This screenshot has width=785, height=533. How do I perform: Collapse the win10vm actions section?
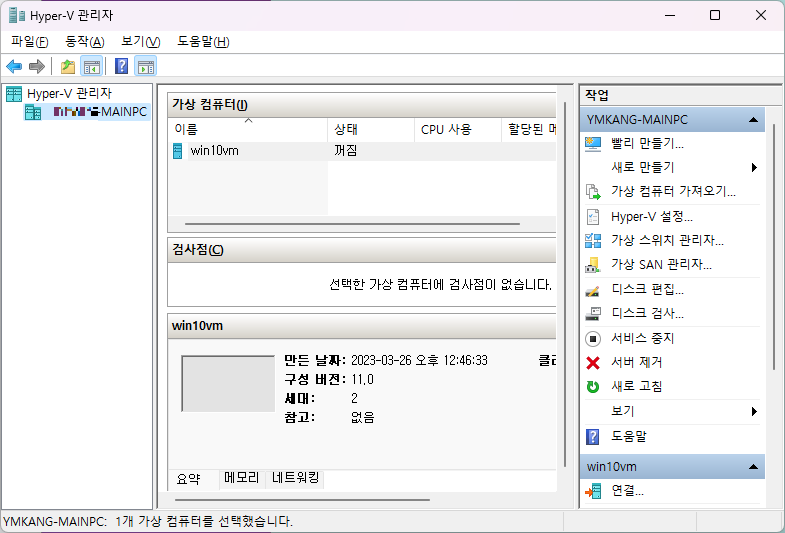pyautogui.click(x=753, y=467)
